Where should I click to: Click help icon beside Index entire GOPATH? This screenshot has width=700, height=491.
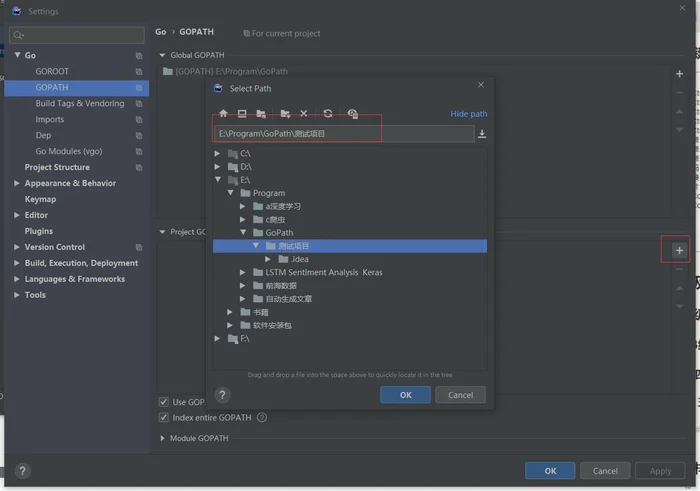[x=262, y=418]
